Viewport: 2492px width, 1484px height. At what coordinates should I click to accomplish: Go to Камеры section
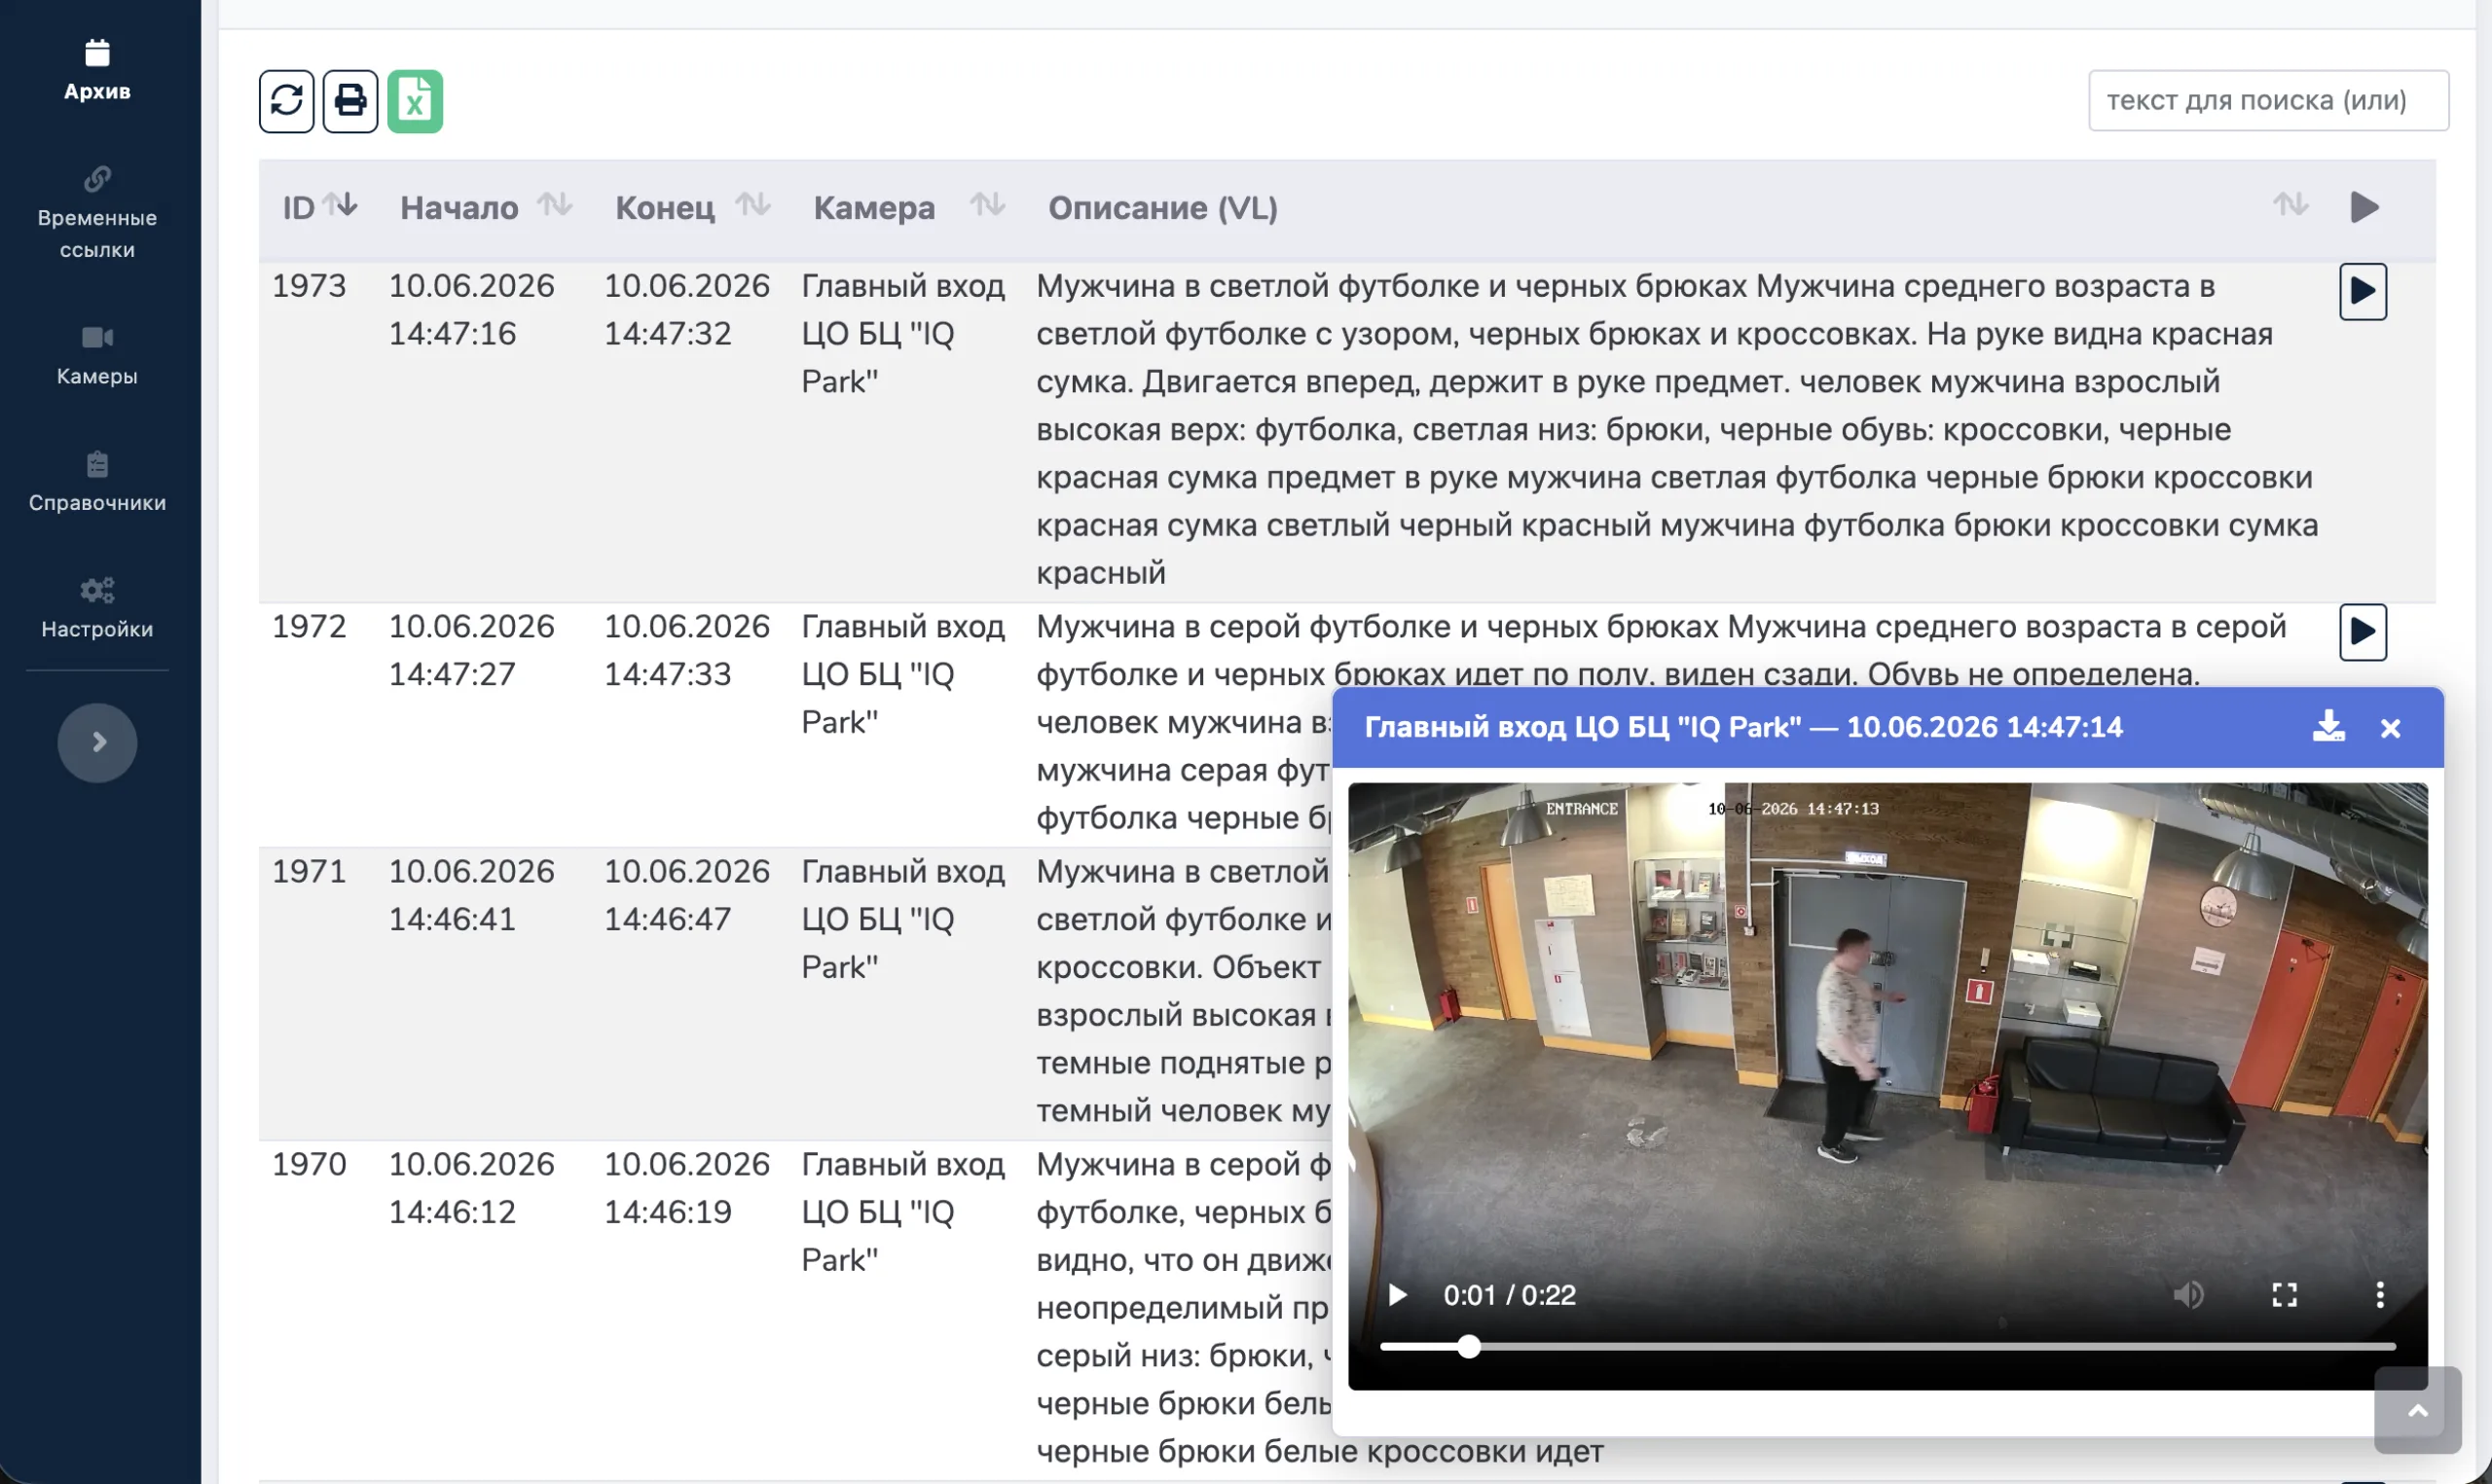[97, 356]
